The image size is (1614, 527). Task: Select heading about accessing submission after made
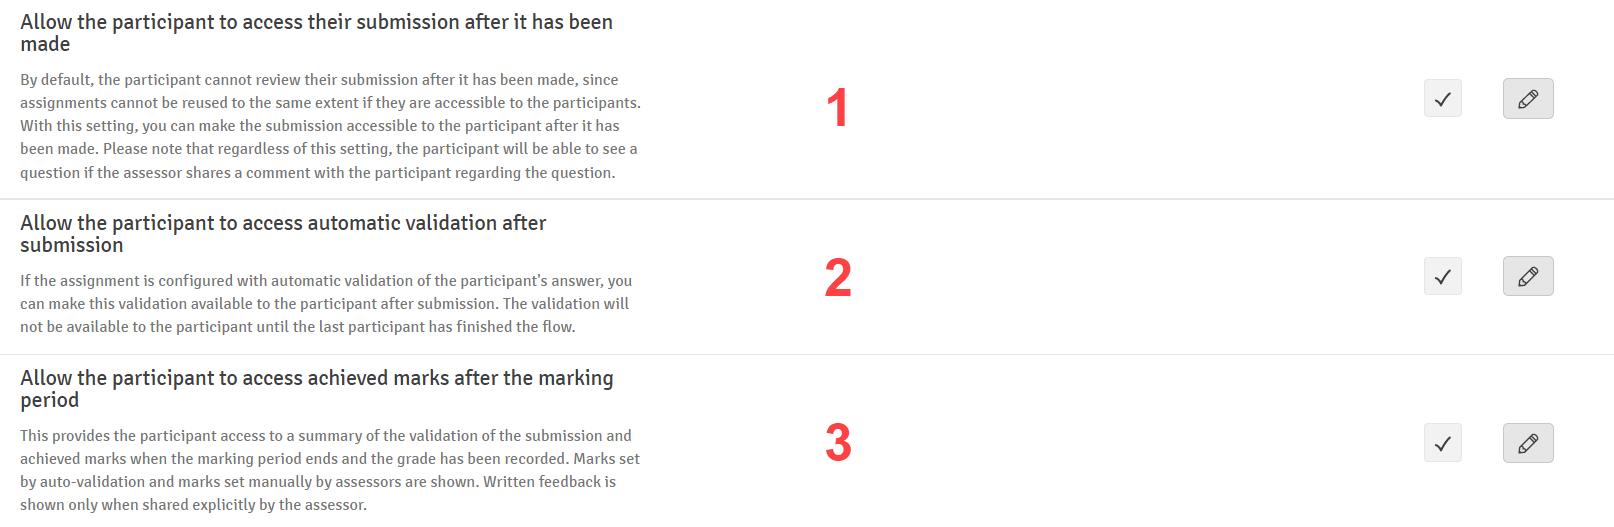316,33
